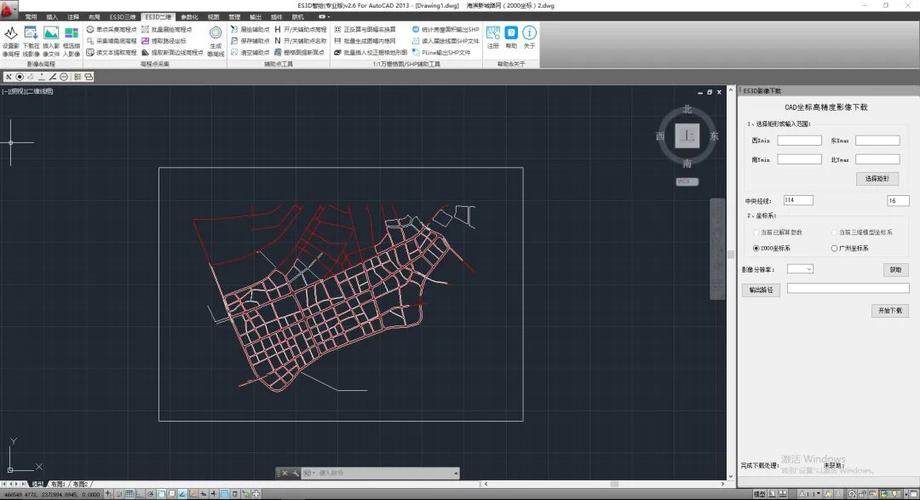This screenshot has width=920, height=500.
Task: Select the 当前已解算参数 radio option
Action: pyautogui.click(x=756, y=232)
